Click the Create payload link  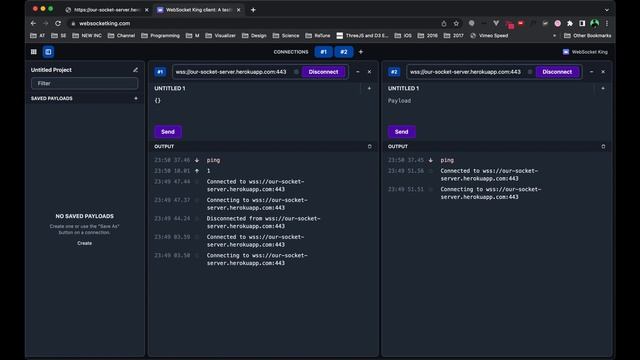84,243
